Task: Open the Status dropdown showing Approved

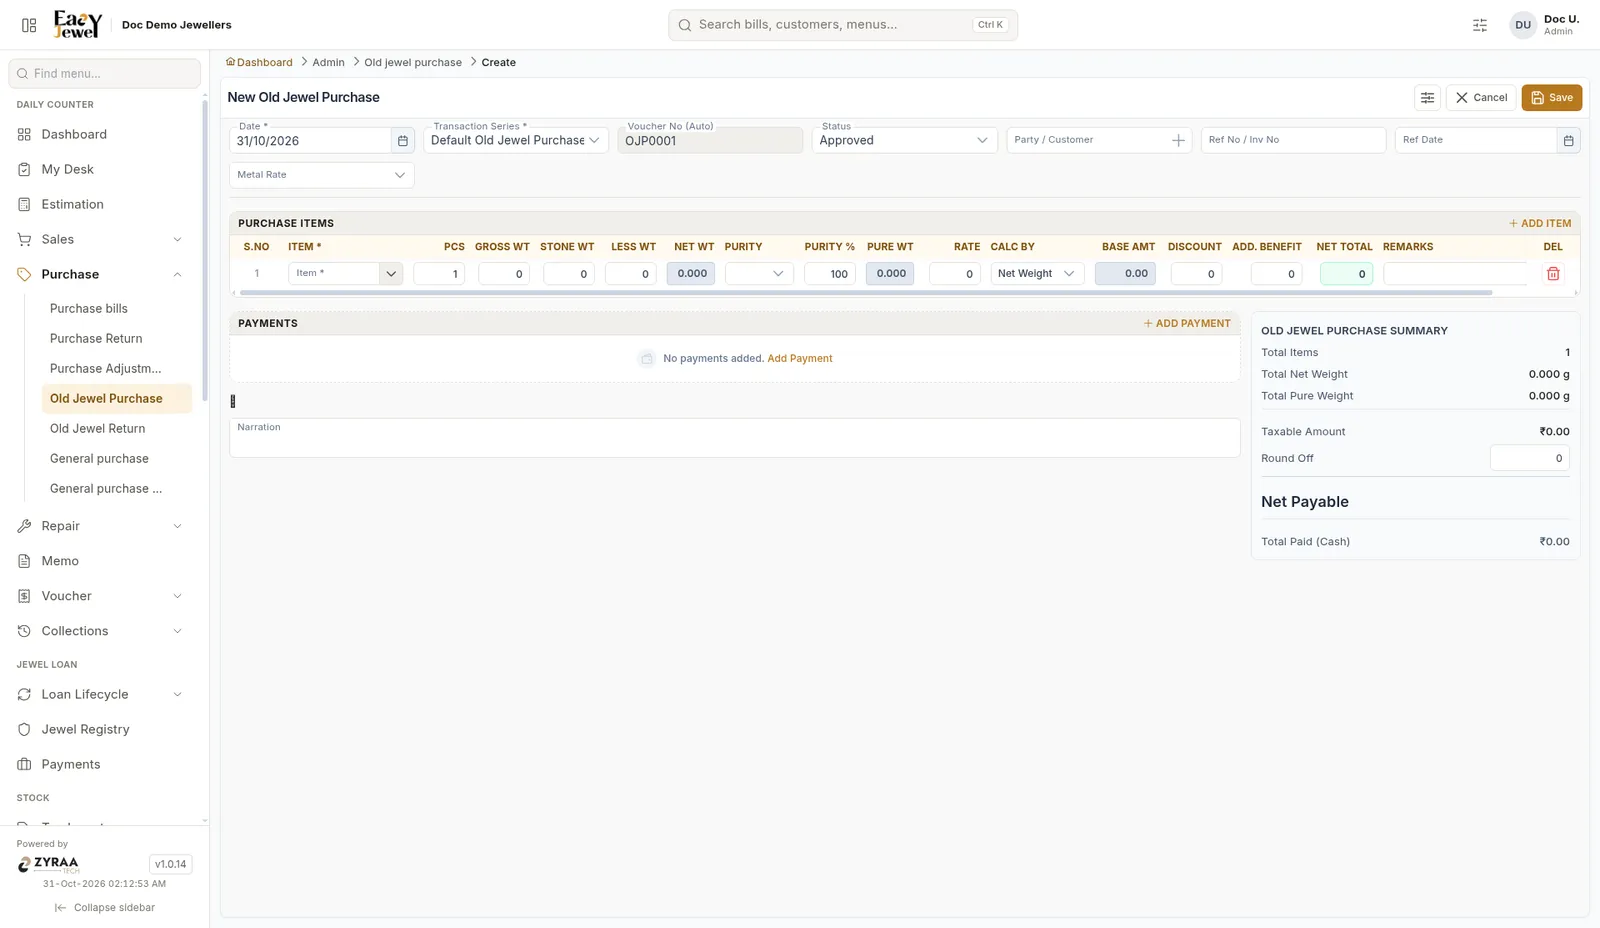Action: click(x=904, y=140)
